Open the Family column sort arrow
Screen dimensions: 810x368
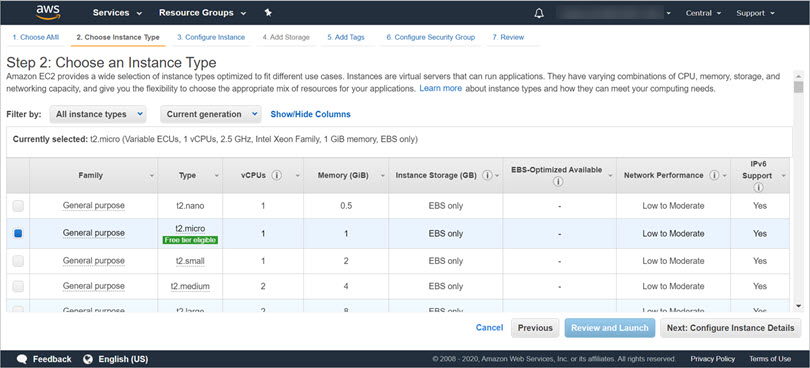coord(152,176)
